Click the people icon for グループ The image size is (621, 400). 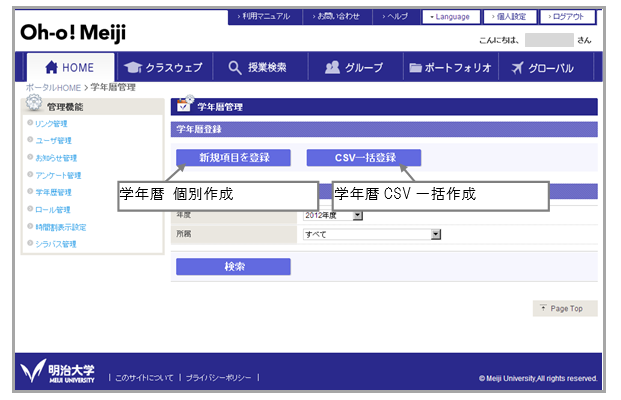tap(332, 67)
